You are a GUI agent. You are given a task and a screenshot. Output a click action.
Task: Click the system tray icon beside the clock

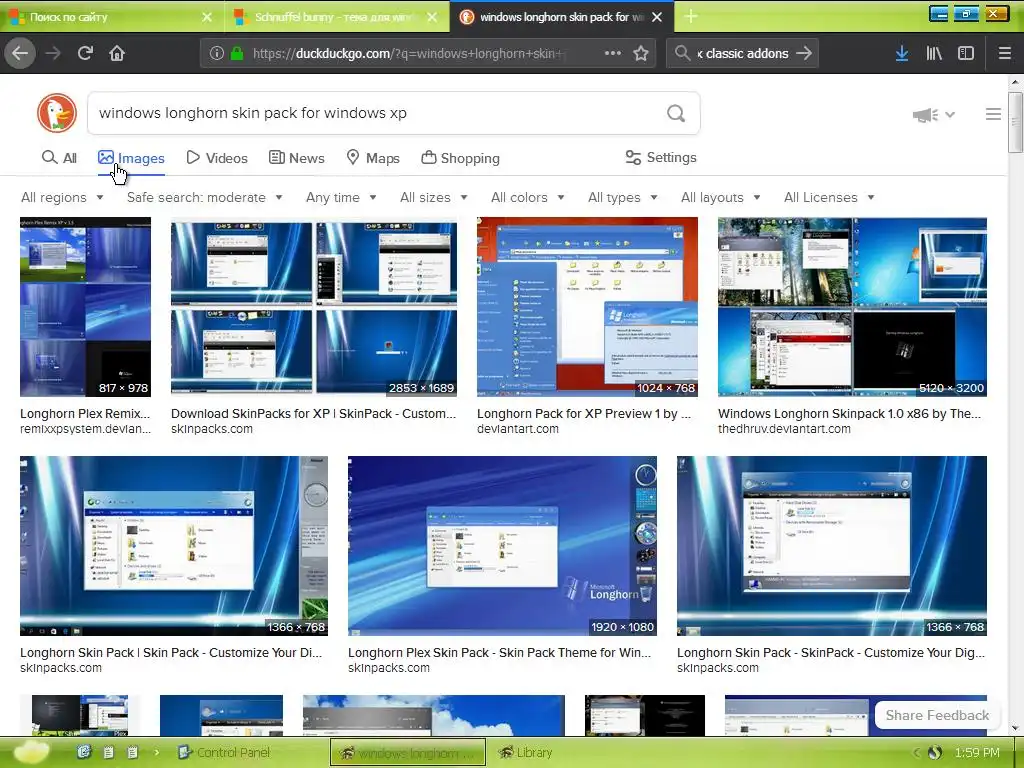[935, 752]
